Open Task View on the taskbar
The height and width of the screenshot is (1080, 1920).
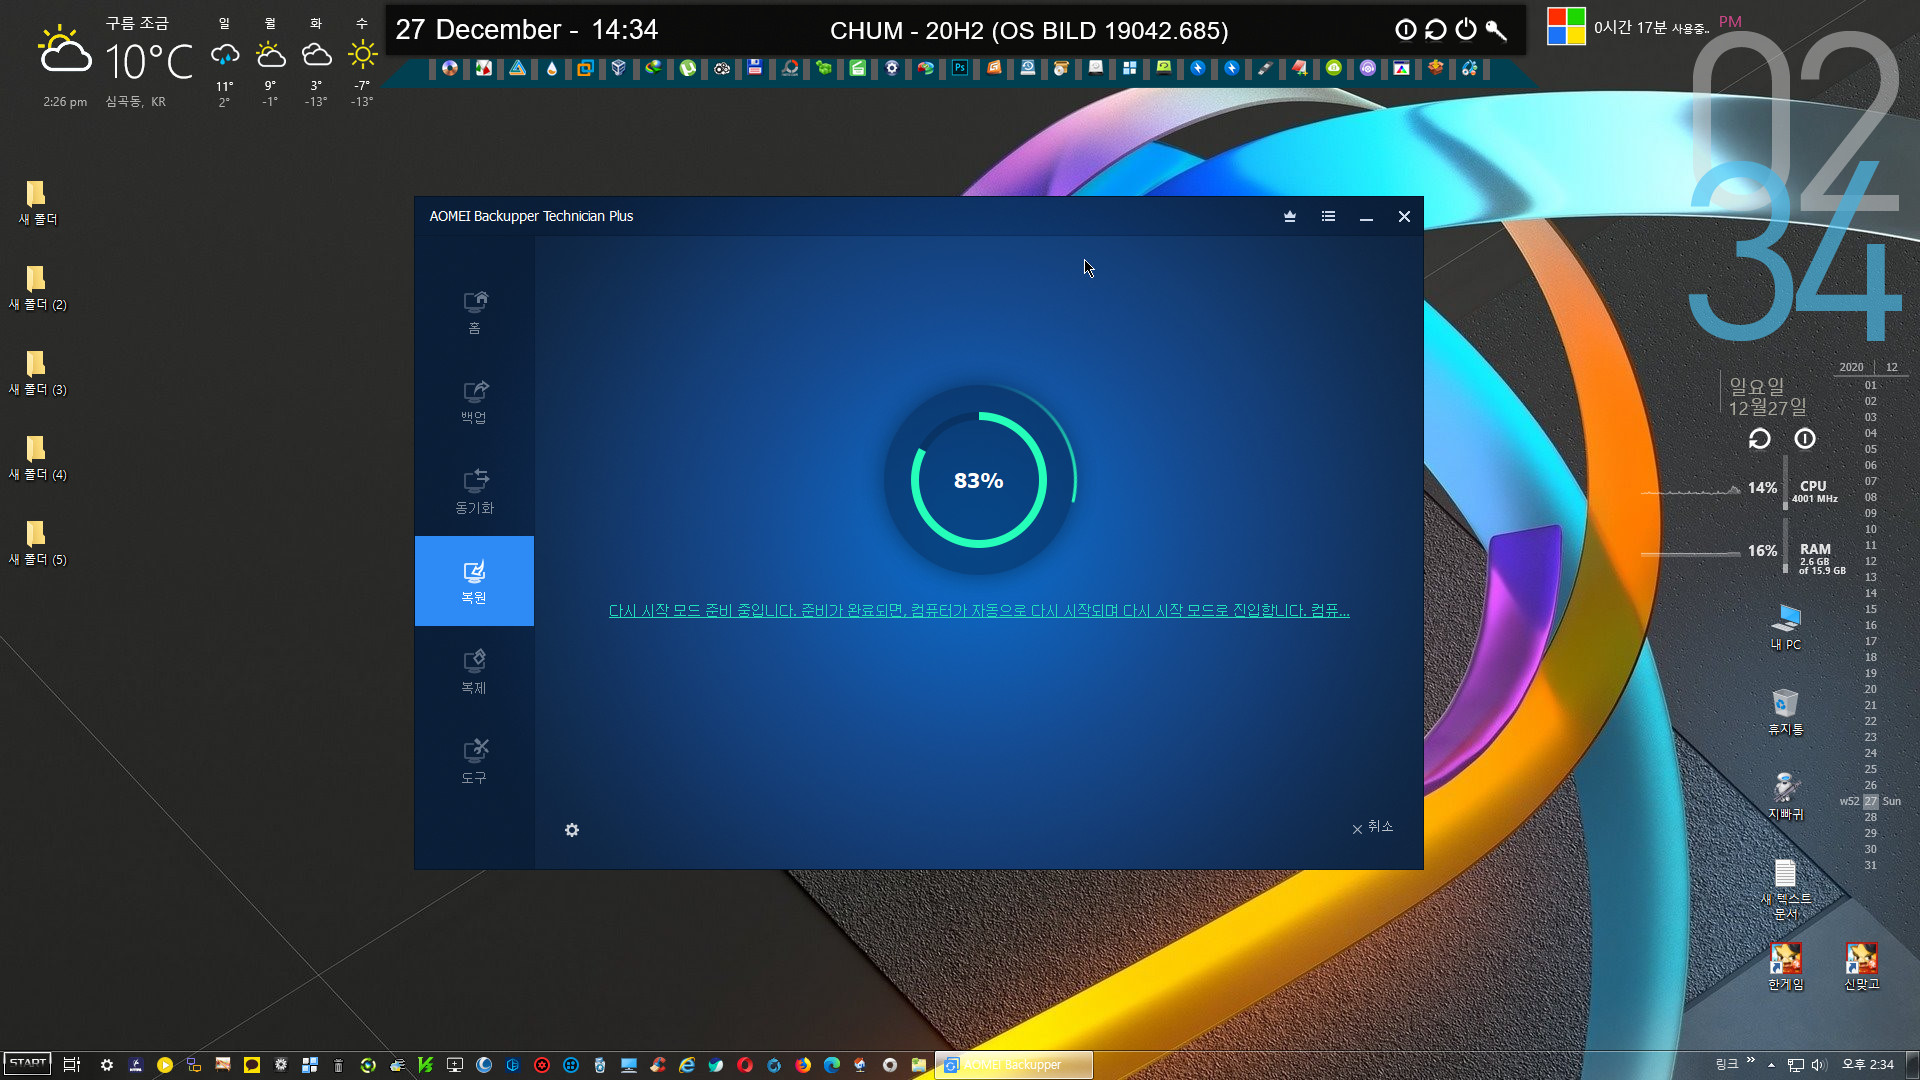[x=71, y=1065]
